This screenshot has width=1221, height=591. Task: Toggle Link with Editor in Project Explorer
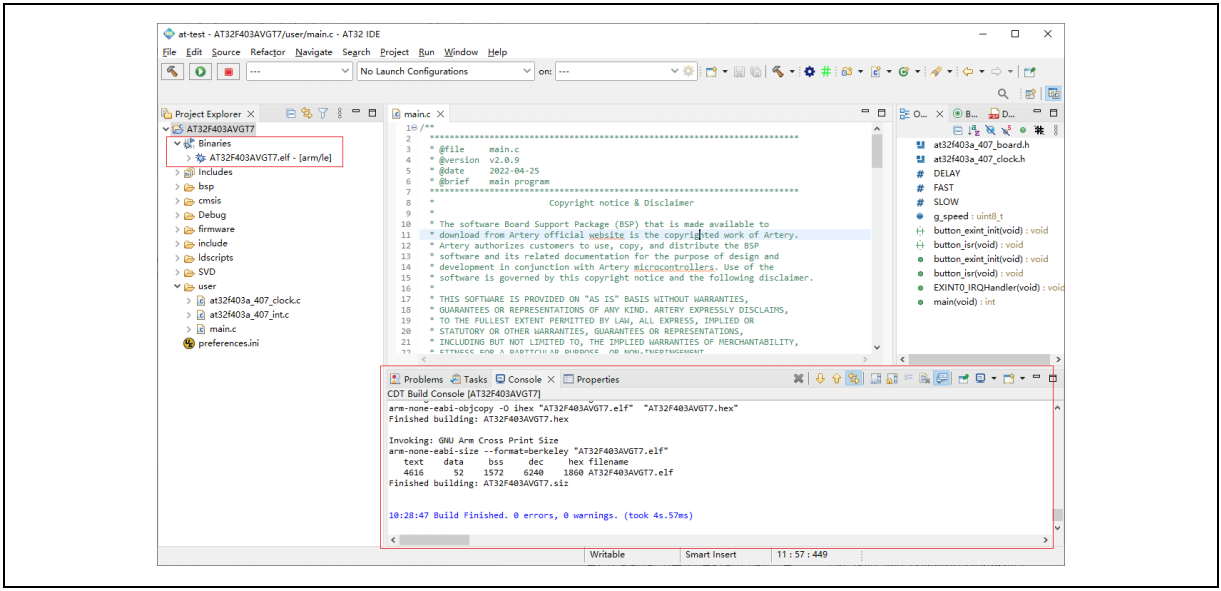[x=307, y=114]
